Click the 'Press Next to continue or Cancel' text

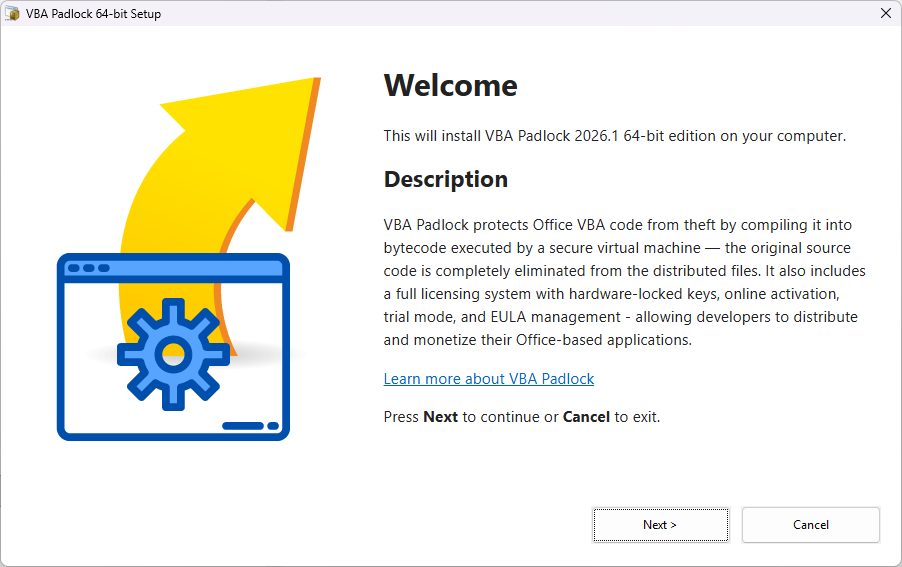pyautogui.click(x=522, y=417)
